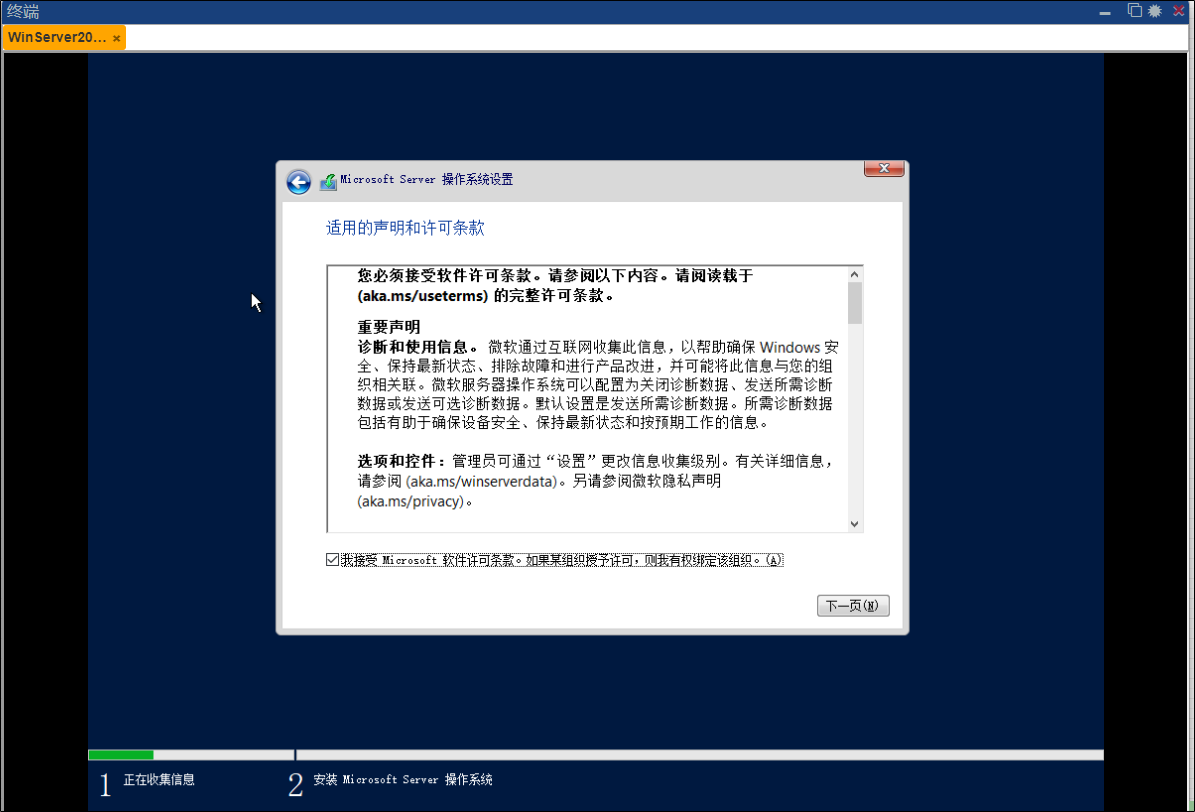Viewport: 1195px width, 812px height.
Task: Click the text (aka.ms/useterms) in the license
Action: pos(423,296)
